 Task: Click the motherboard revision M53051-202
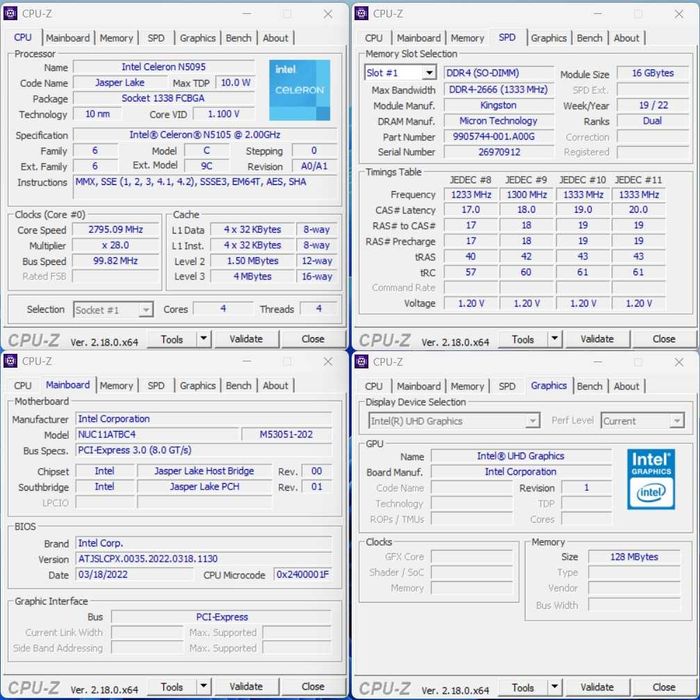tap(286, 434)
